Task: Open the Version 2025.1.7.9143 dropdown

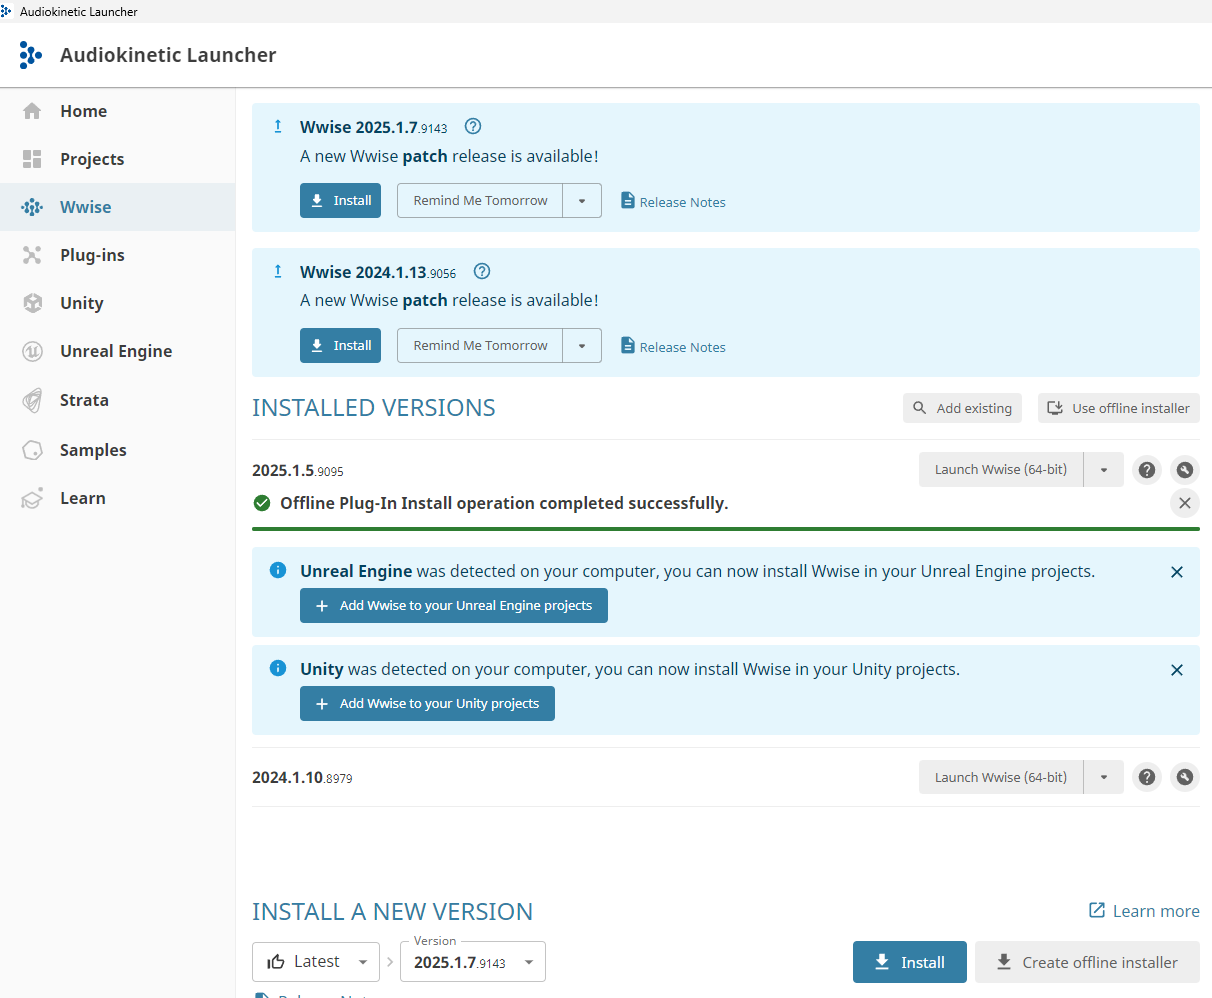Action: coord(473,961)
